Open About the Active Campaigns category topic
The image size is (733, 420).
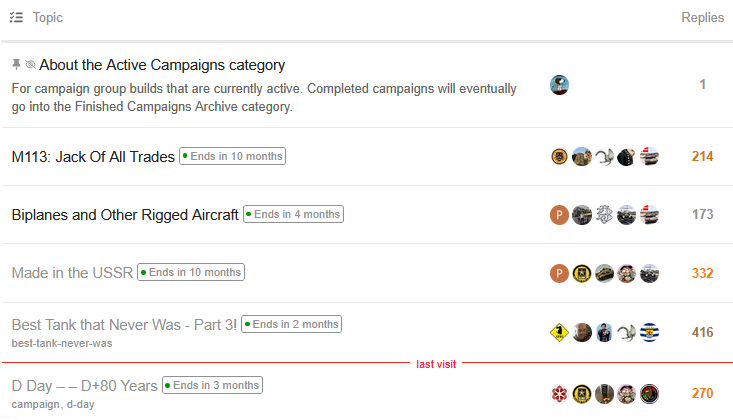click(x=162, y=65)
